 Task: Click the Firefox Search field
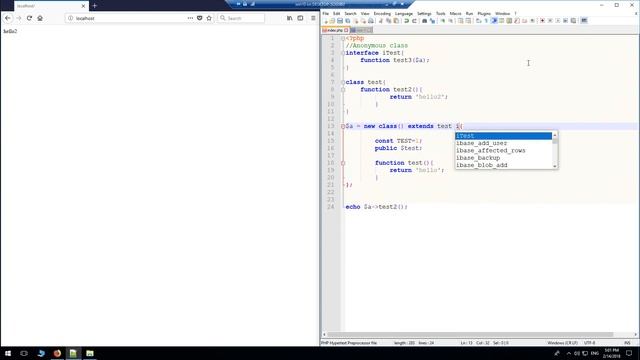coord(241,18)
